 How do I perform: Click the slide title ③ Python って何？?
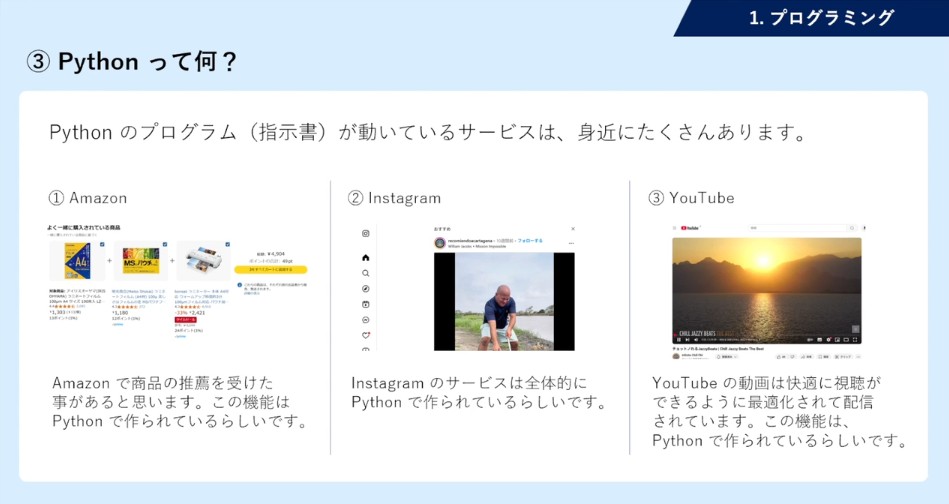tap(131, 62)
